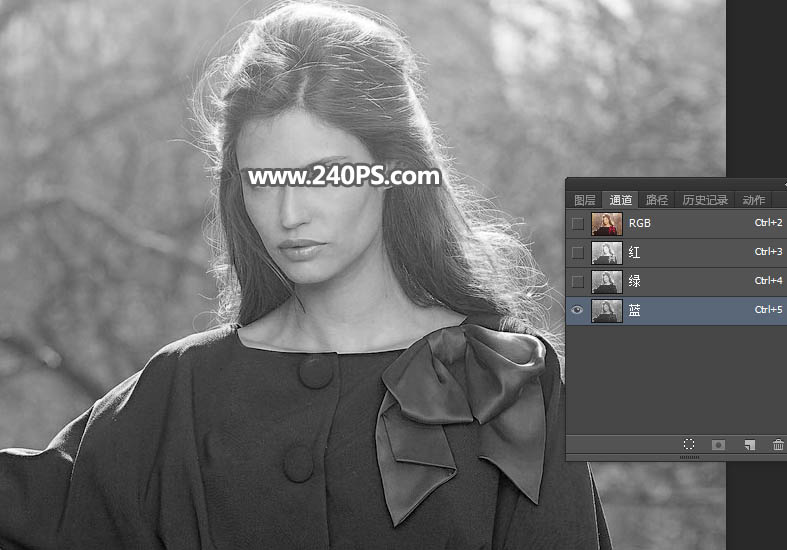
Task: Switch to the 动作 (Actions) tab
Action: [753, 200]
